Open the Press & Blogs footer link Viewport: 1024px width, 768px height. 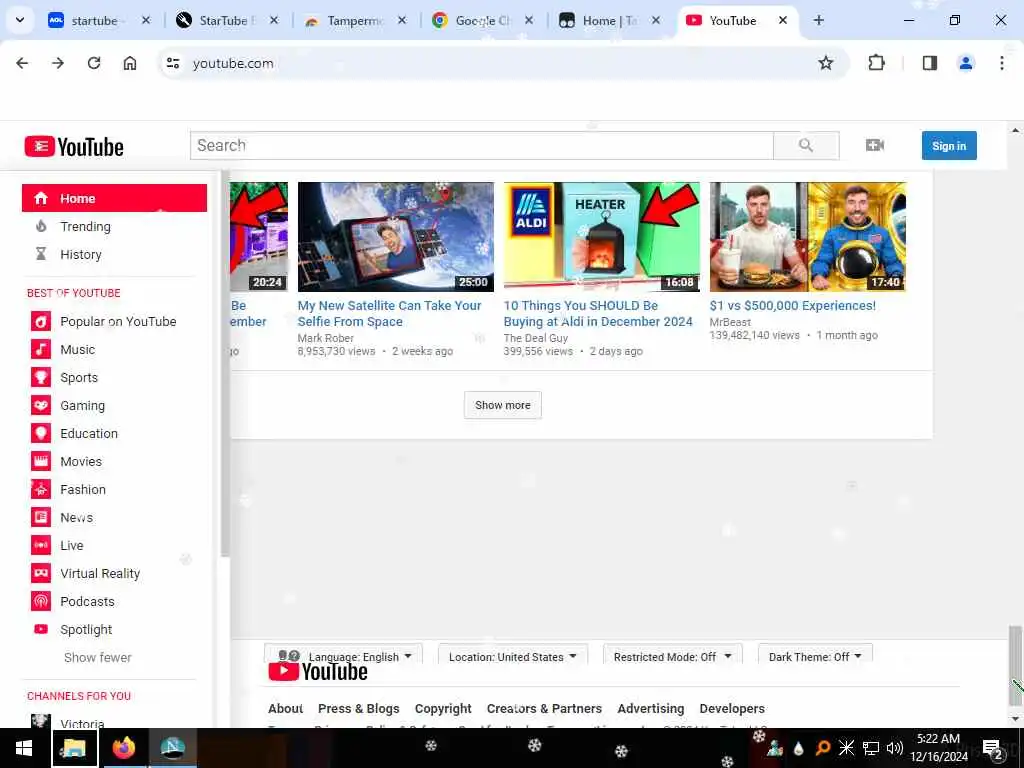(359, 709)
